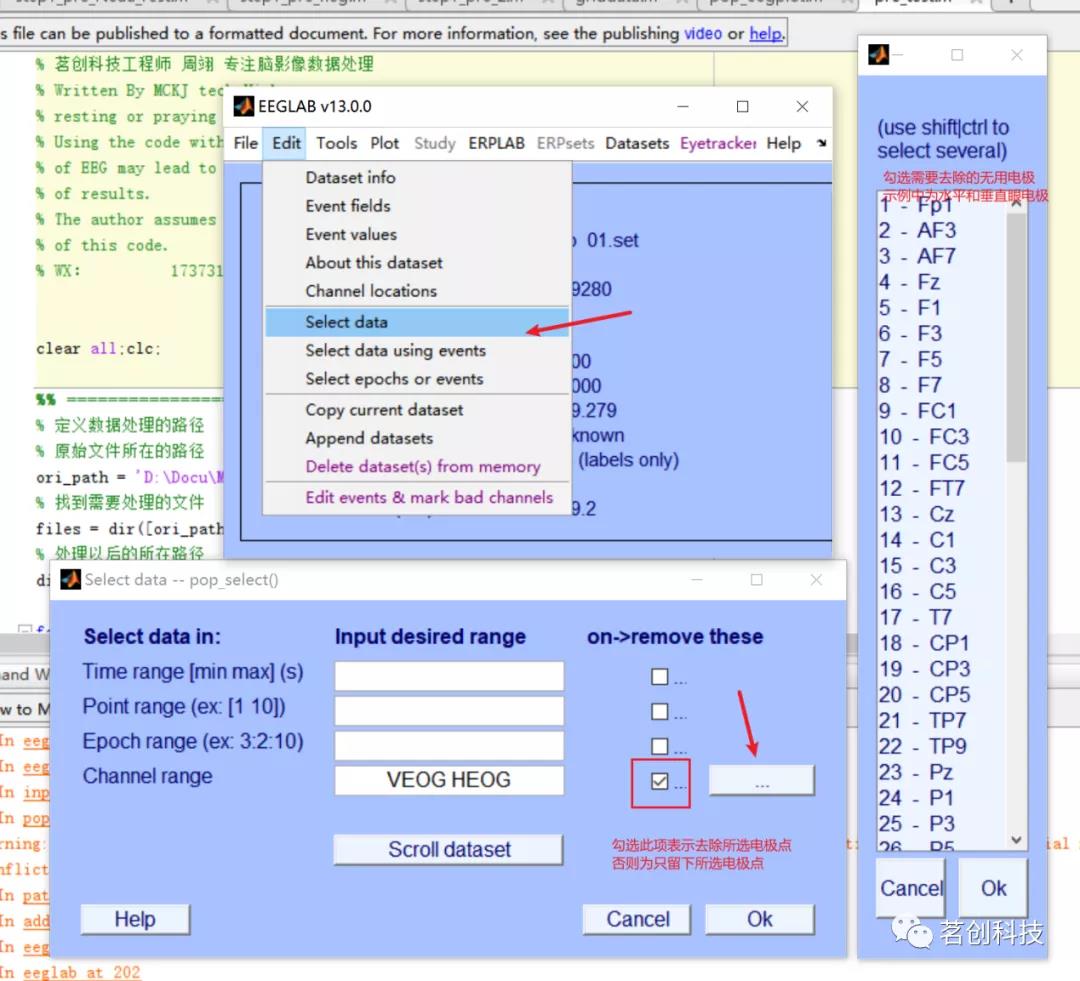Click Ok in pop_select dialog
The height and width of the screenshot is (981, 1080).
pos(760,919)
